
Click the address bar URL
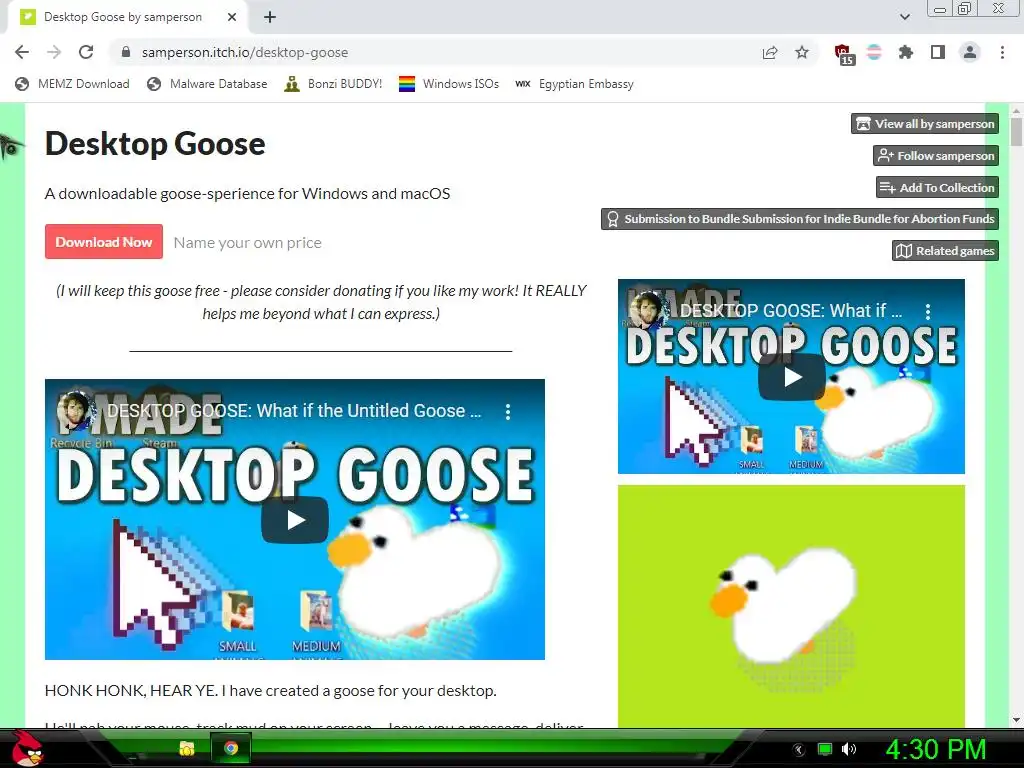pyautogui.click(x=245, y=52)
